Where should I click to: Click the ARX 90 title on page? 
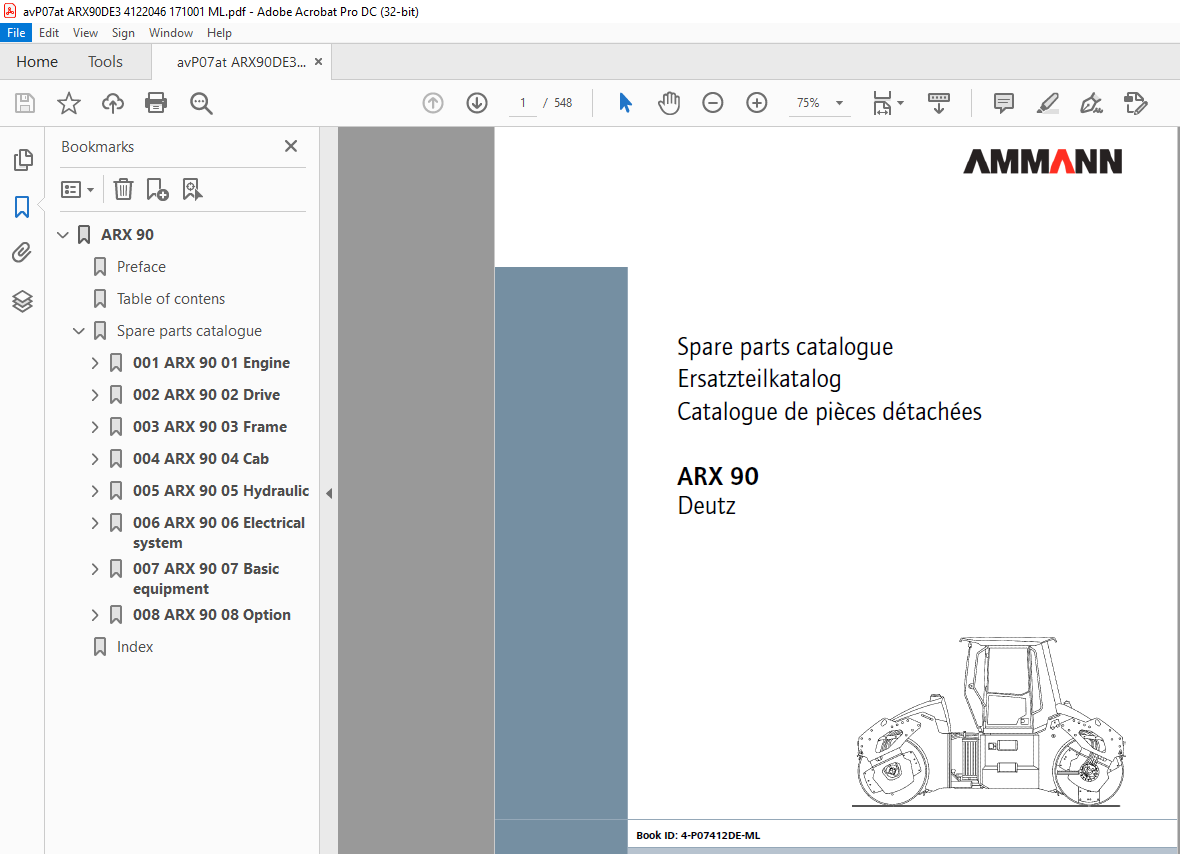(718, 476)
